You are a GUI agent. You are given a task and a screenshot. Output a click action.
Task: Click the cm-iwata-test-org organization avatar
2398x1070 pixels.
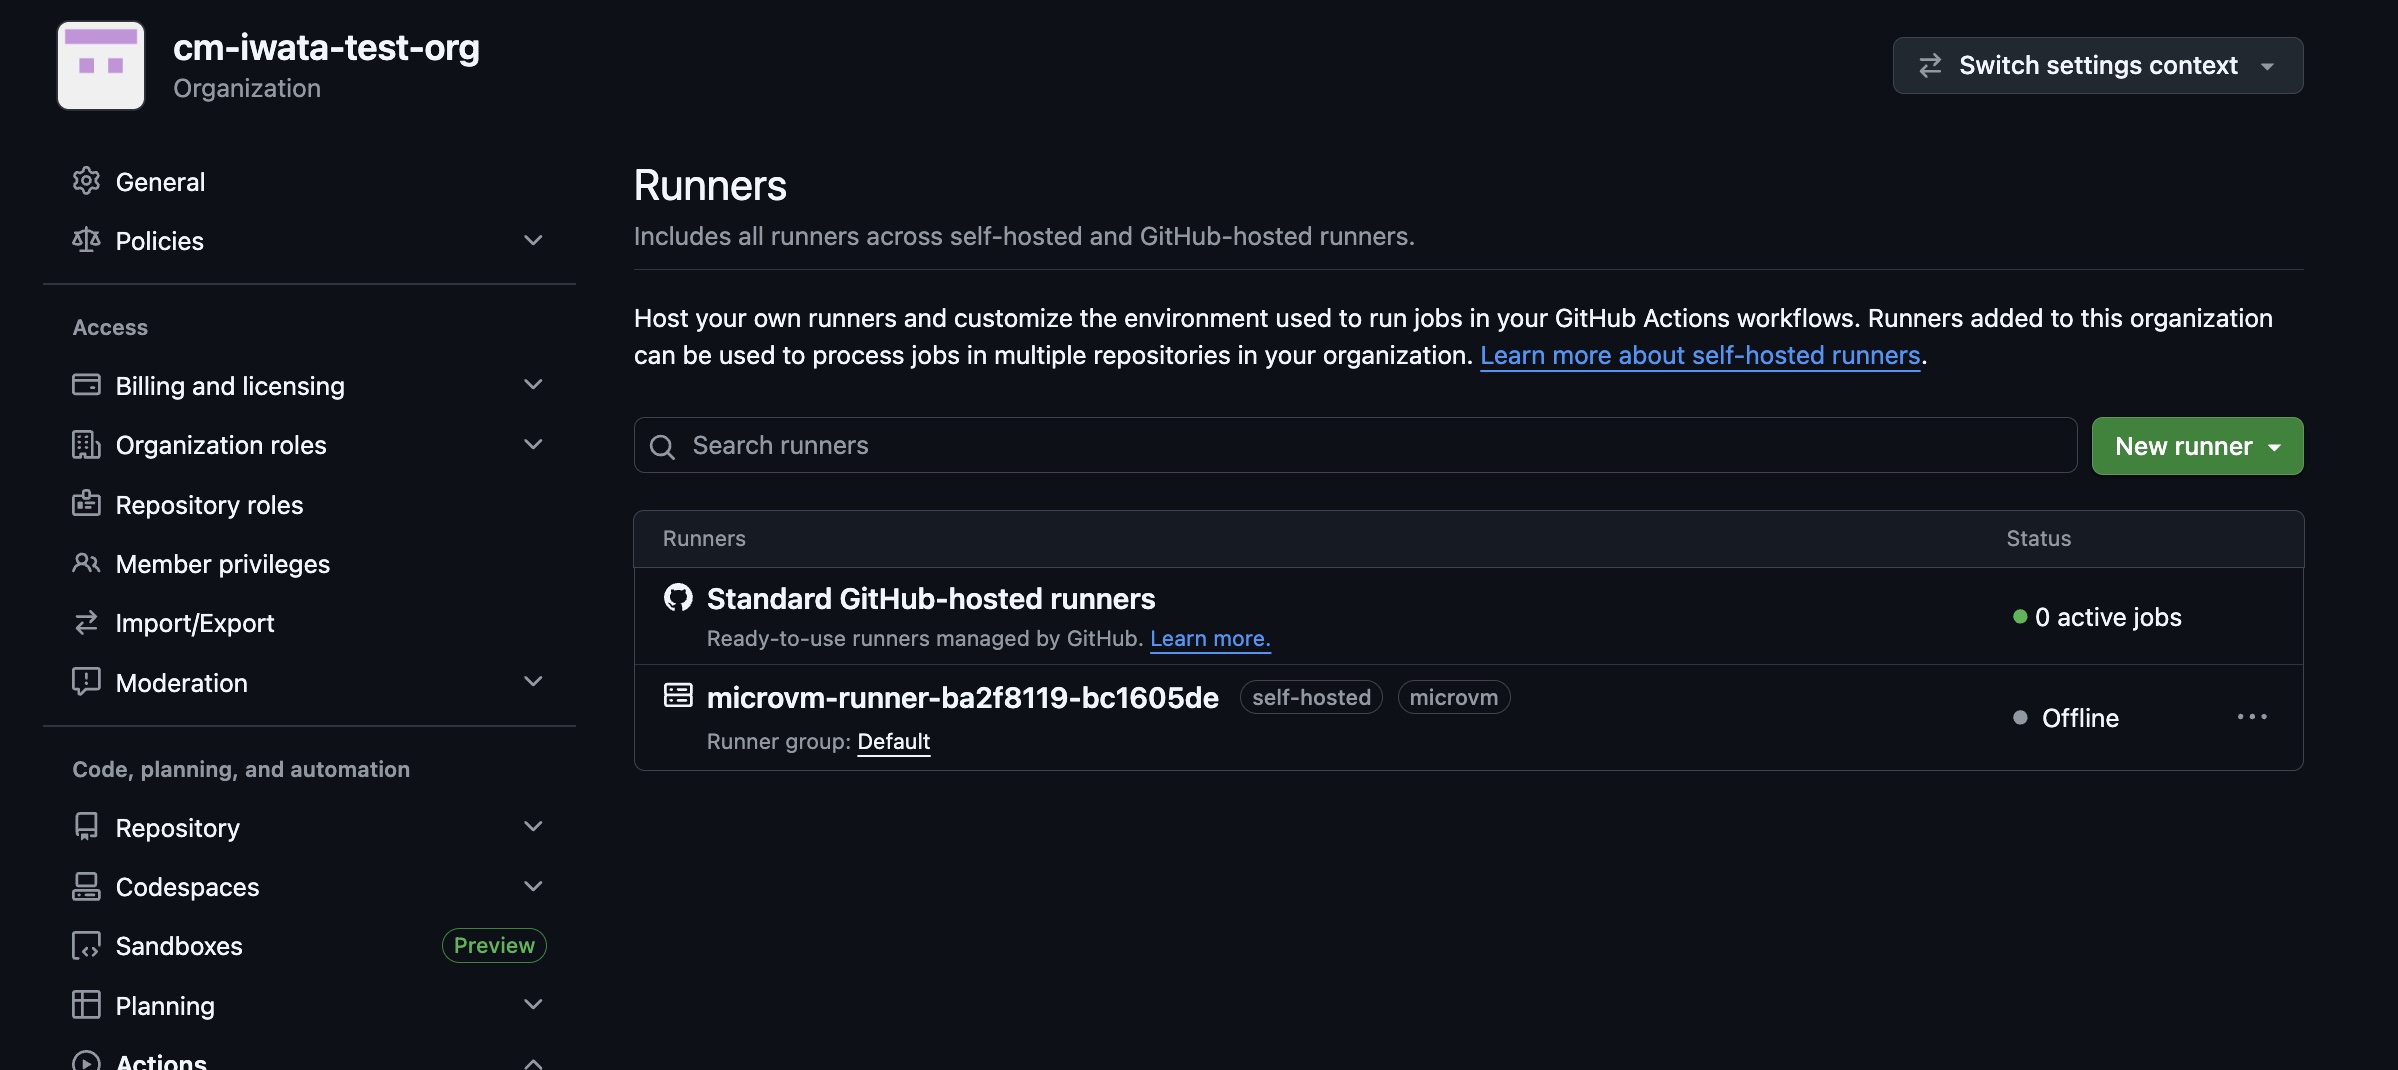pos(101,65)
